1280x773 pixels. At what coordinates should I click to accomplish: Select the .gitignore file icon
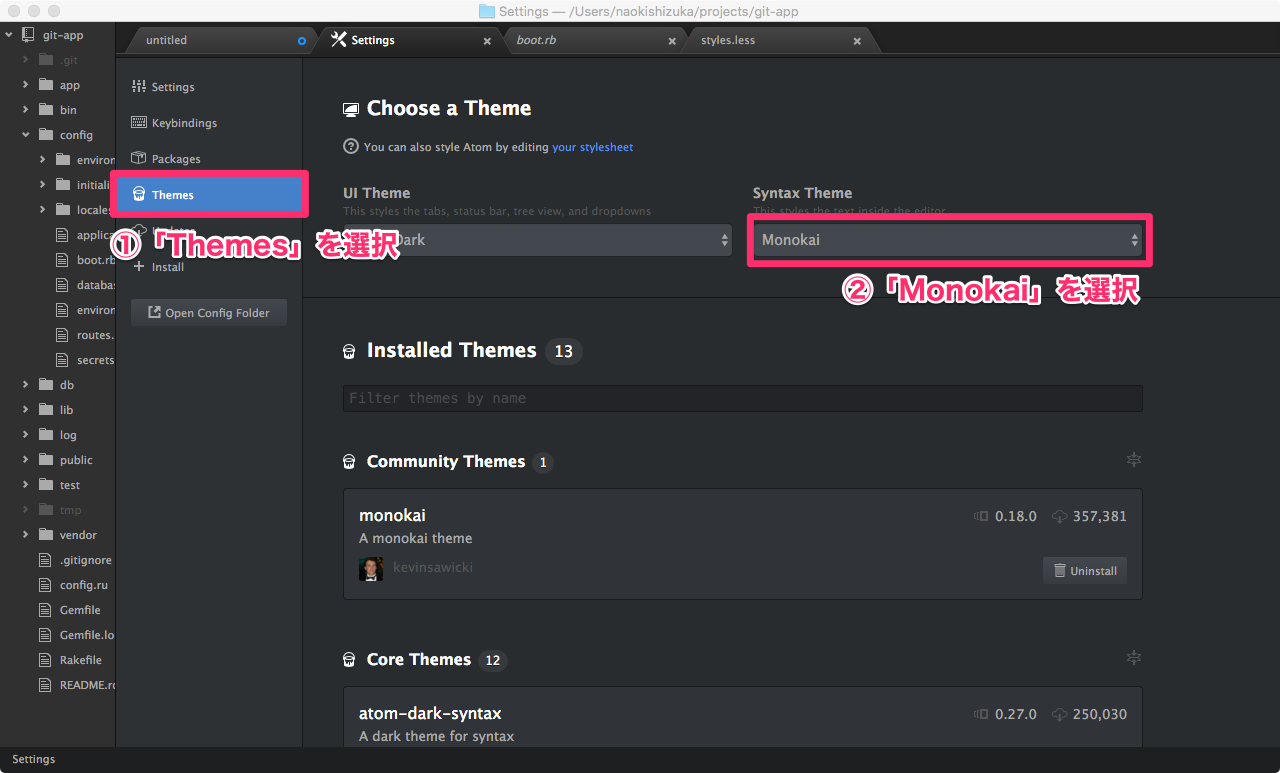[x=44, y=560]
